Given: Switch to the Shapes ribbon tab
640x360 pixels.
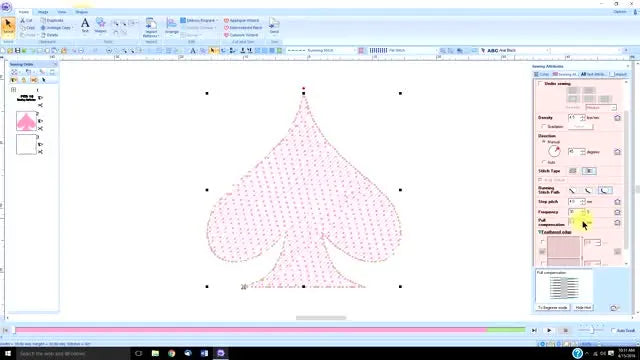Looking at the screenshot, I should (81, 12).
